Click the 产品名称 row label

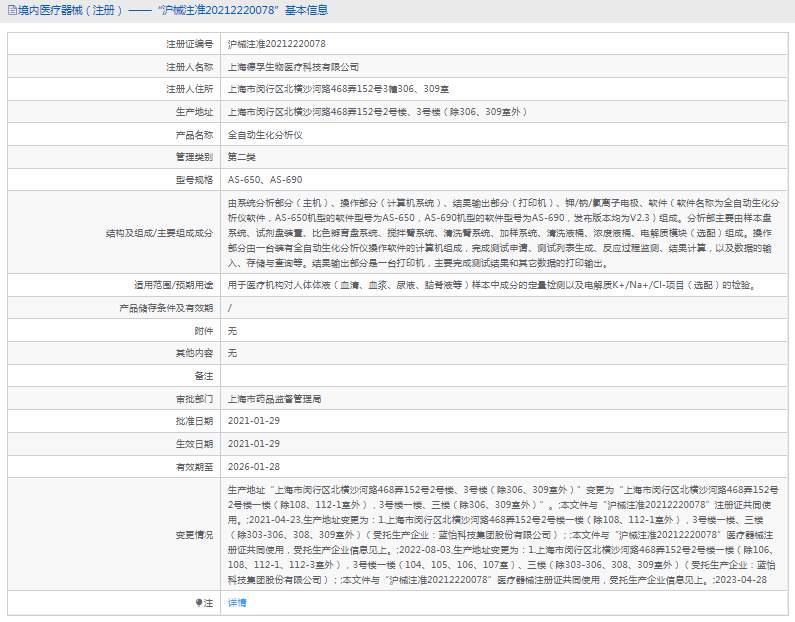(x=195, y=135)
